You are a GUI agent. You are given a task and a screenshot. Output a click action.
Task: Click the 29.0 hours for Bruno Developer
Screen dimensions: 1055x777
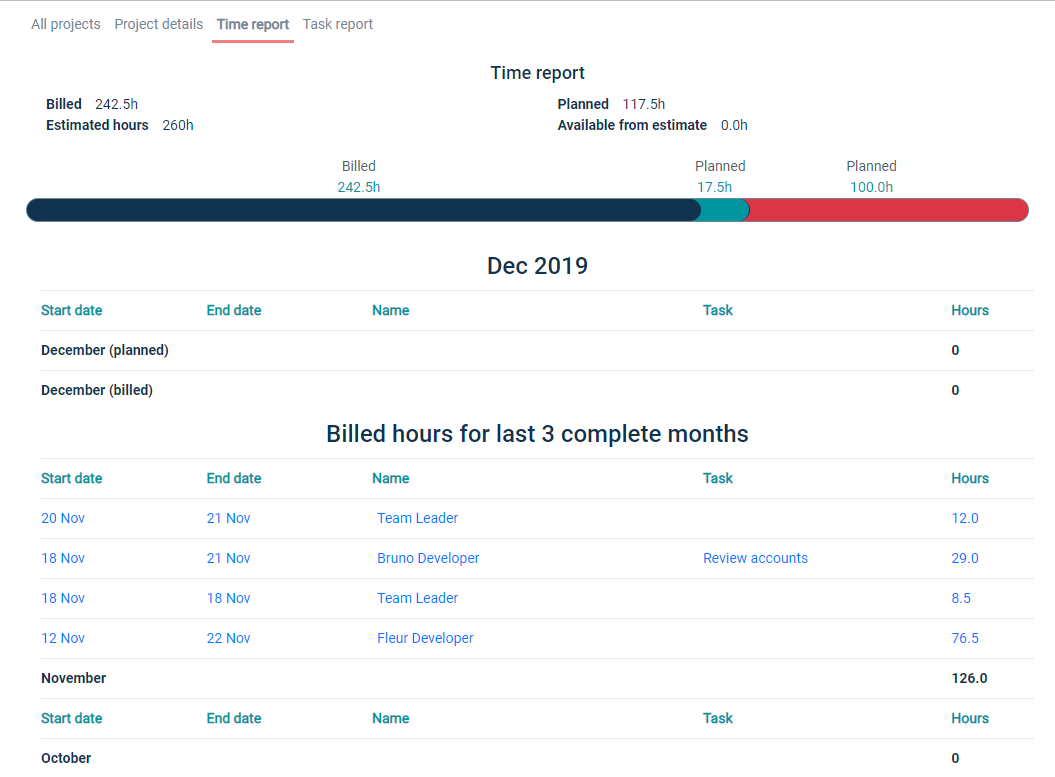tap(964, 558)
